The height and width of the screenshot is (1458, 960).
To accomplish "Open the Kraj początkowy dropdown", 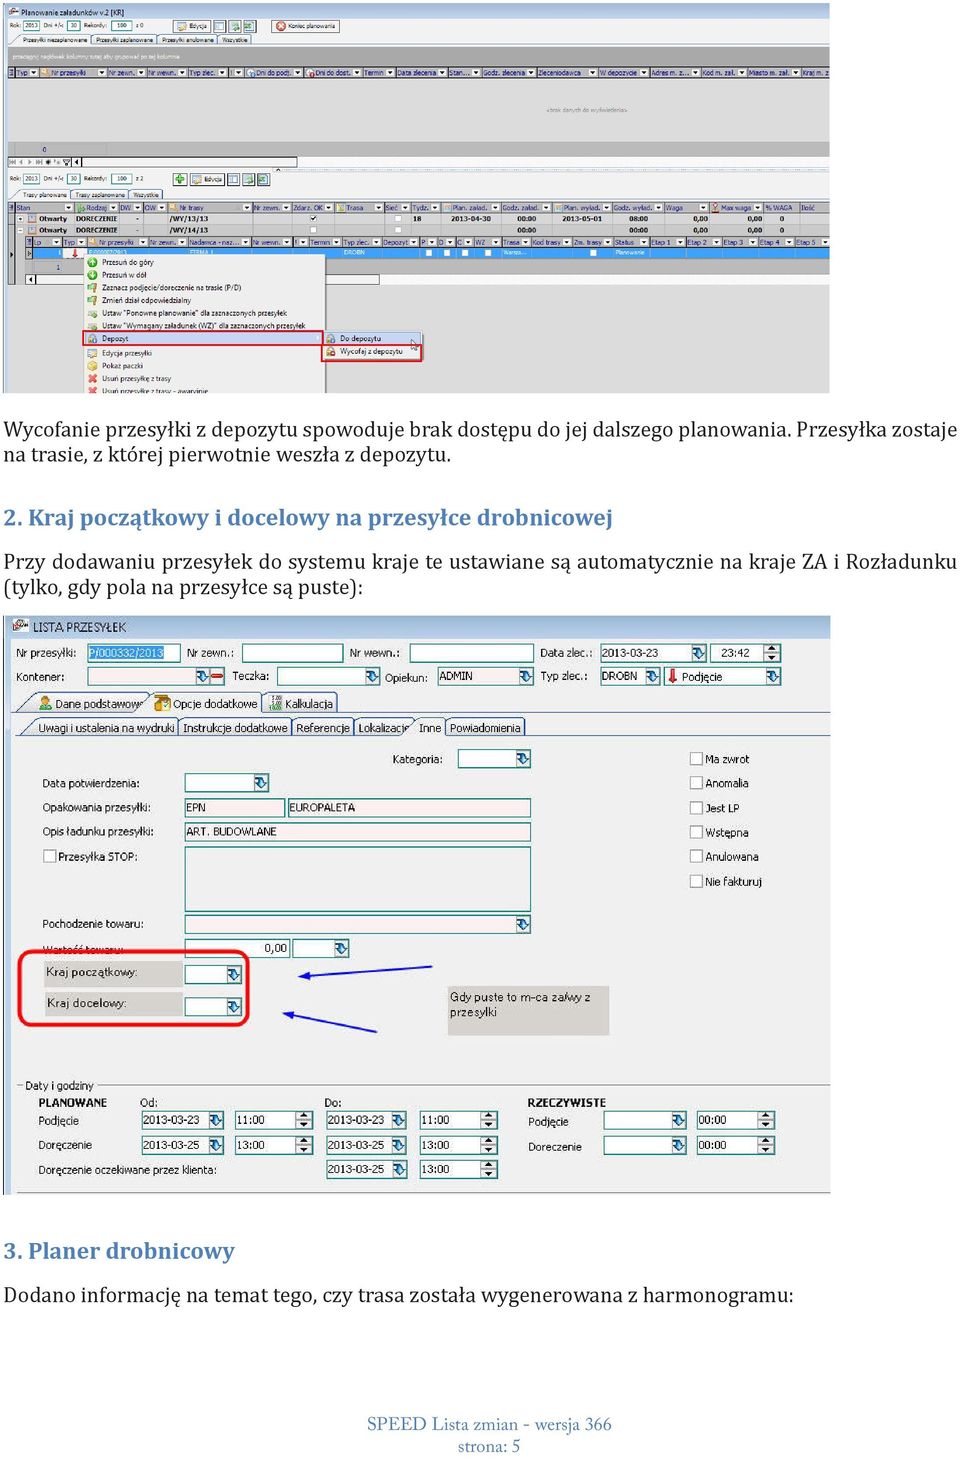I will click(234, 974).
